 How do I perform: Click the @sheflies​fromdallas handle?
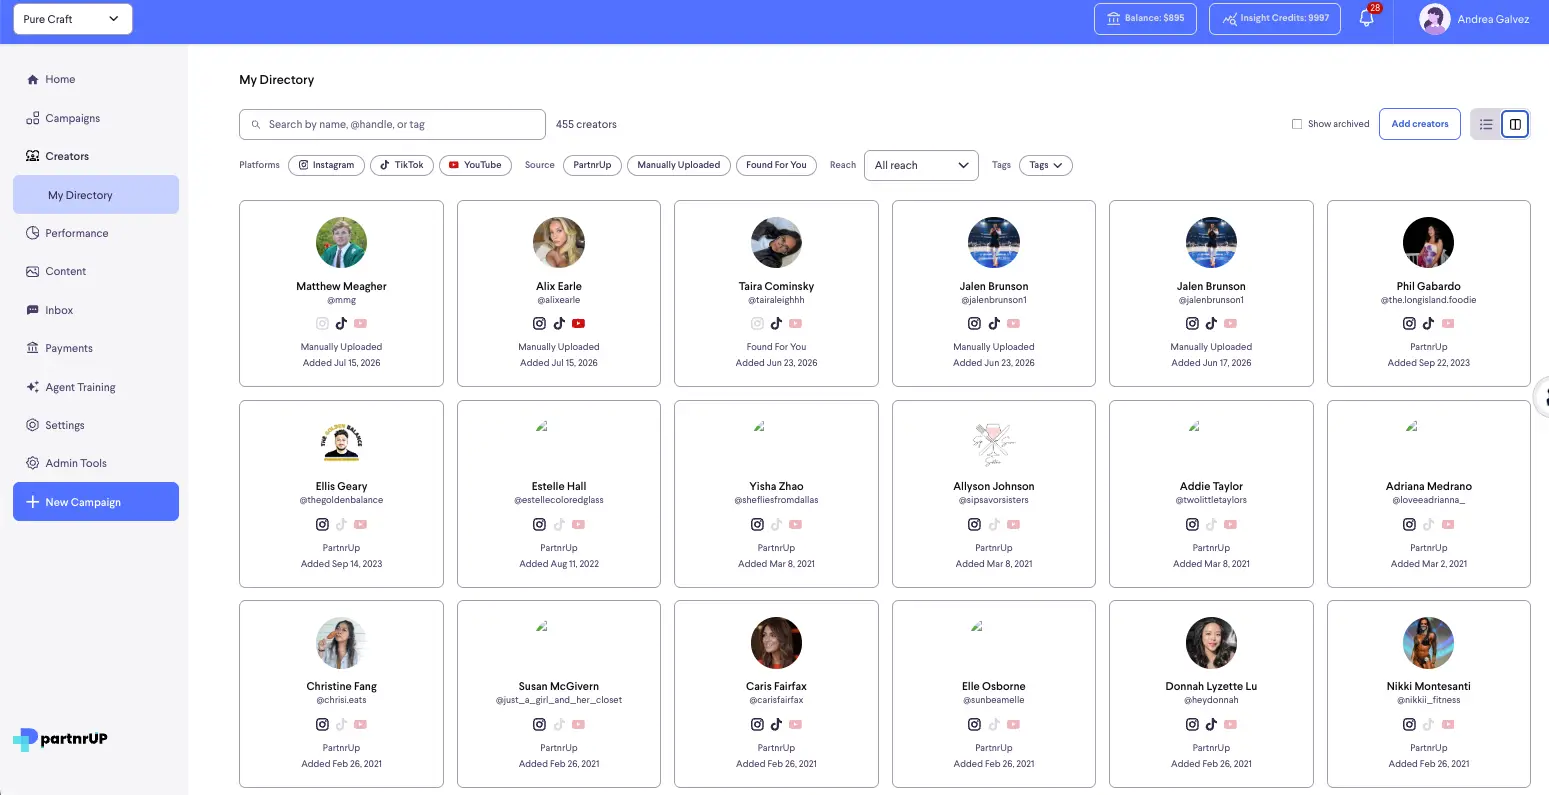tap(776, 500)
